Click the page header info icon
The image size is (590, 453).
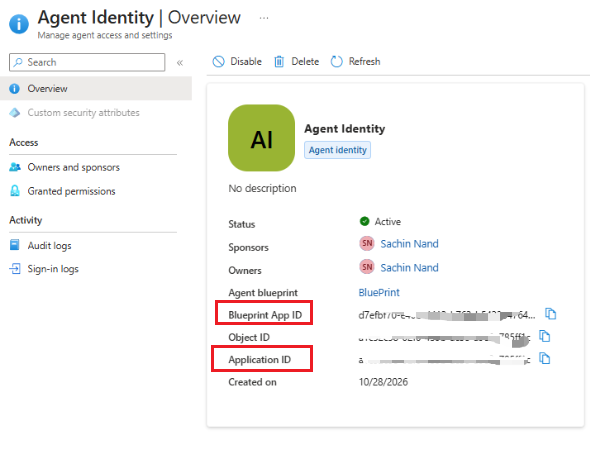[x=19, y=24]
